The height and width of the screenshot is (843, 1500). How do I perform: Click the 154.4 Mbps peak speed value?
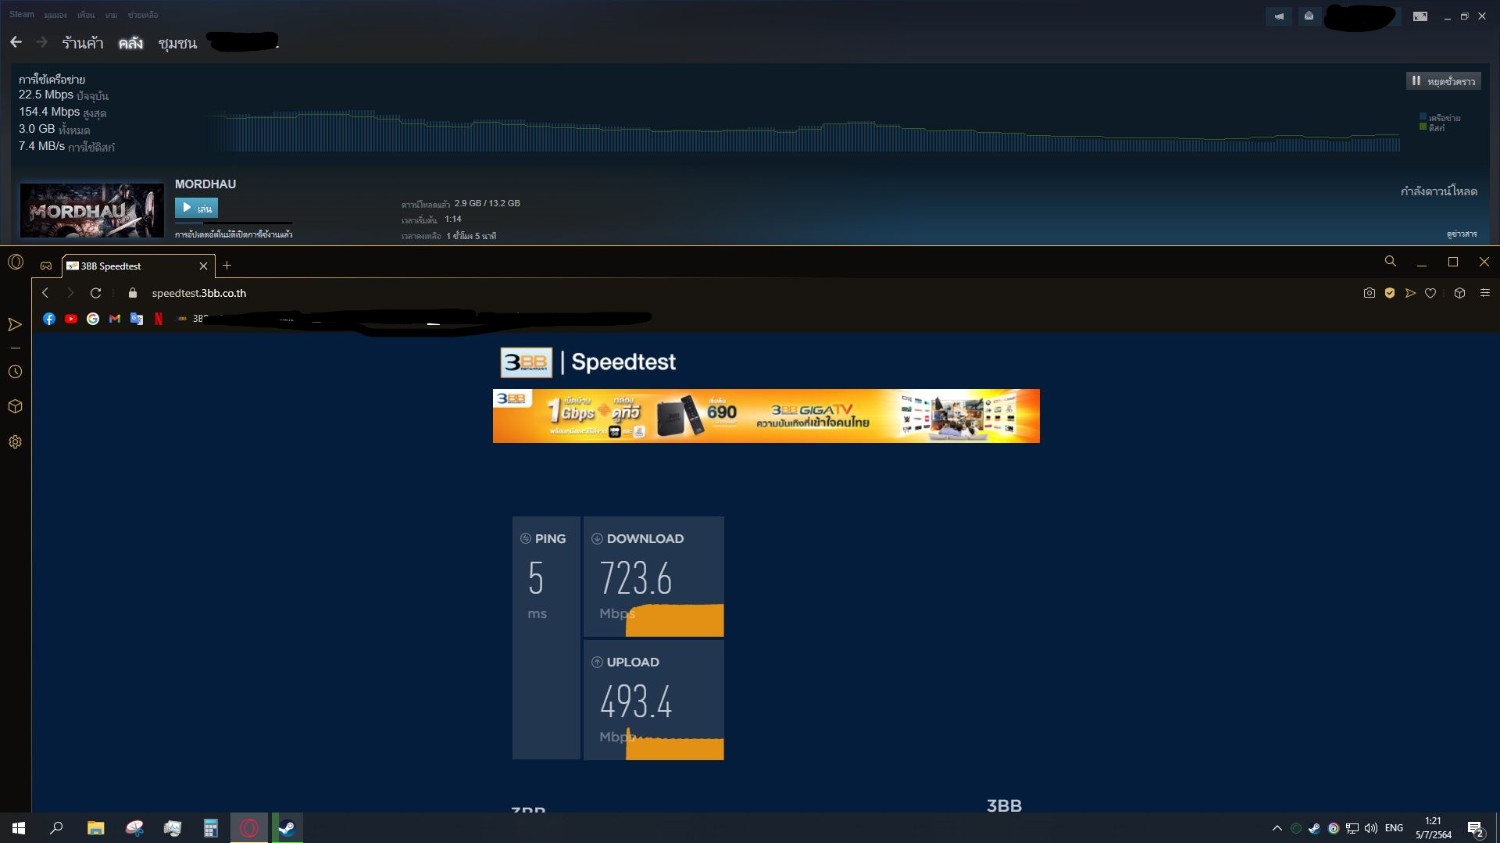(x=49, y=112)
